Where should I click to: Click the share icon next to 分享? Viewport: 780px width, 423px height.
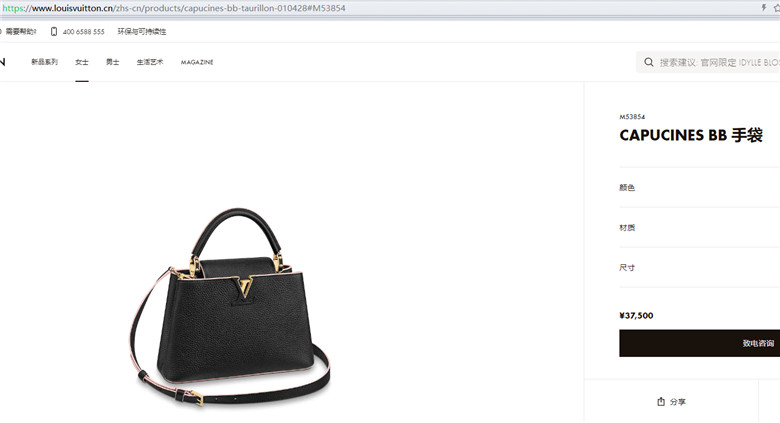pos(661,401)
